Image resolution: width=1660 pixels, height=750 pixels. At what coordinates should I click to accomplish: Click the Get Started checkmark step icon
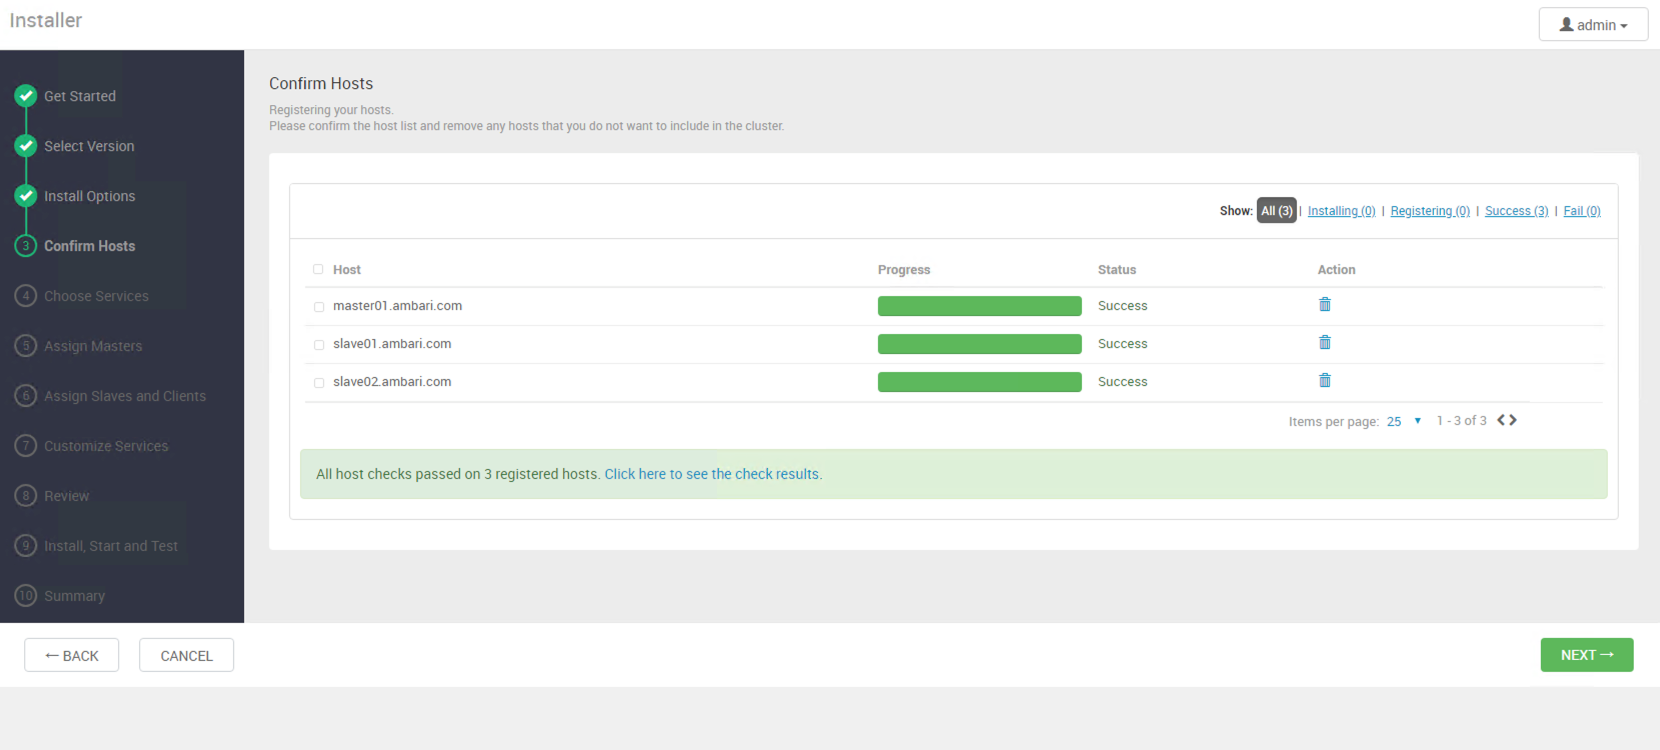tap(26, 96)
